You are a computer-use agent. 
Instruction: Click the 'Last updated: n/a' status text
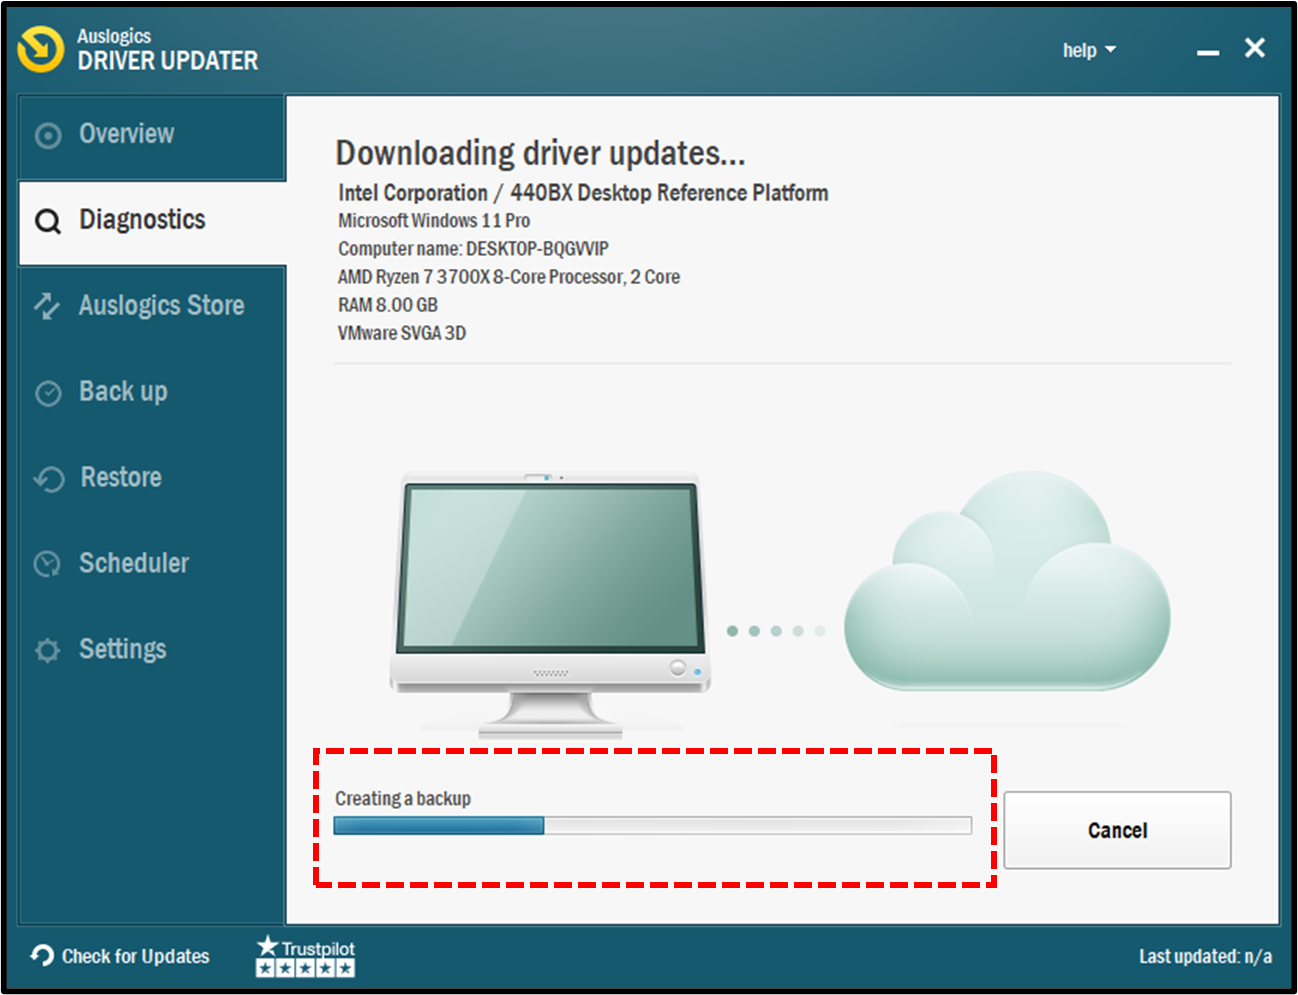(x=1205, y=957)
